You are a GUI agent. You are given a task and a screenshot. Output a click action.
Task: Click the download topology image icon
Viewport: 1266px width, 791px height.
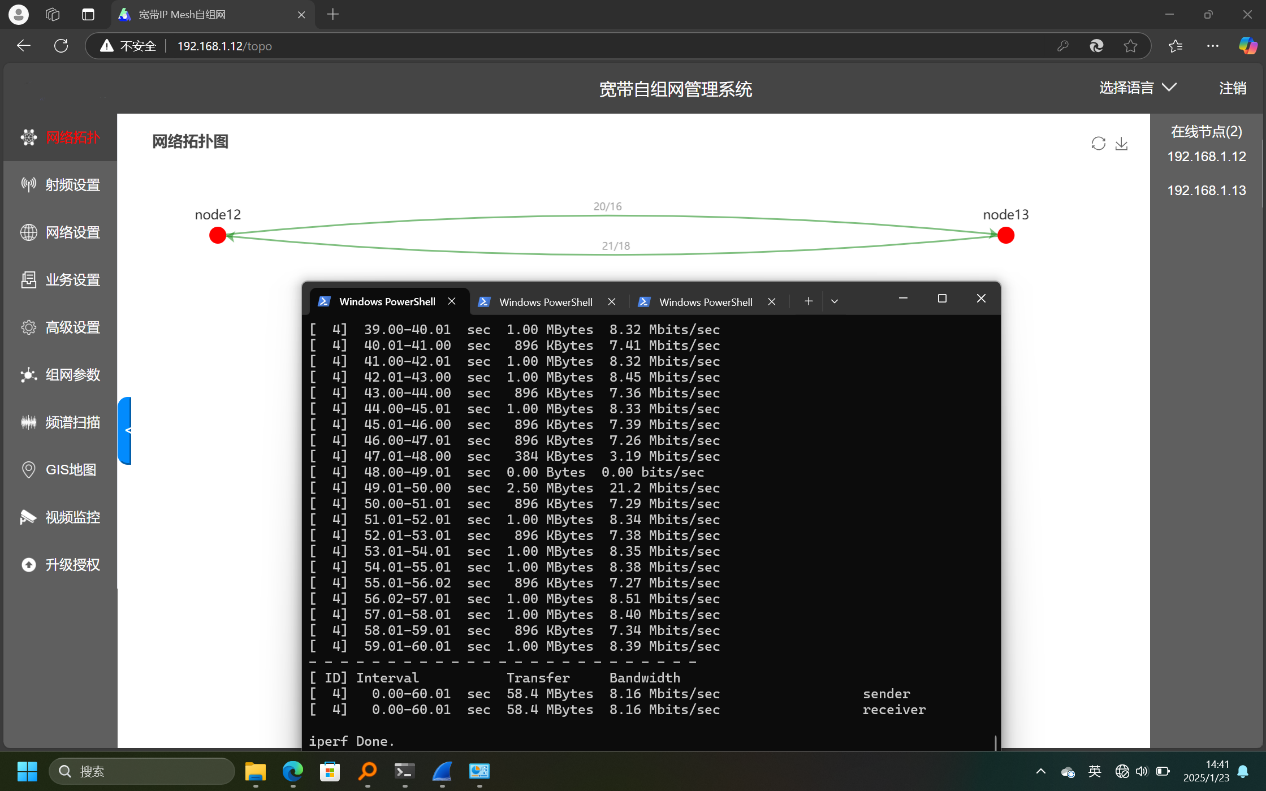(x=1121, y=143)
